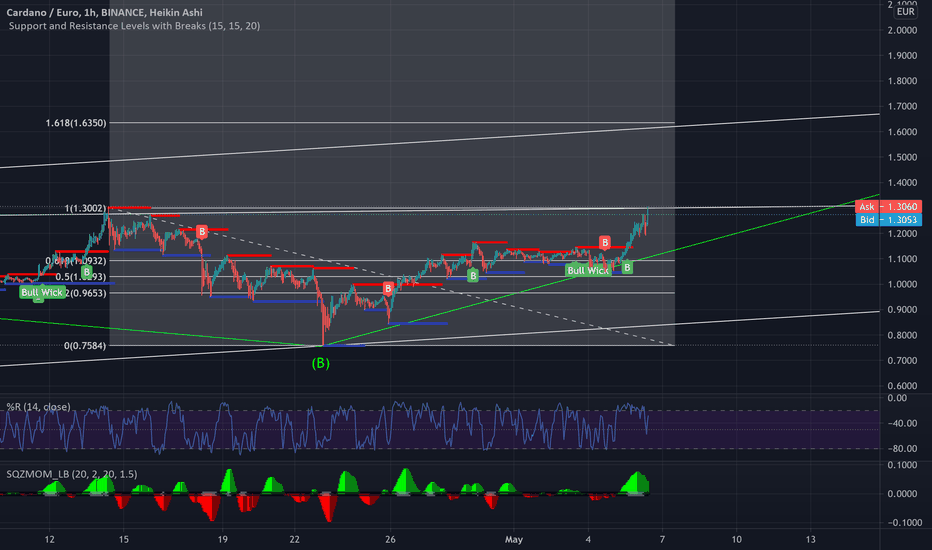
Task: Select the 2(0.9653) Fibonacci level label
Action: click(86, 293)
